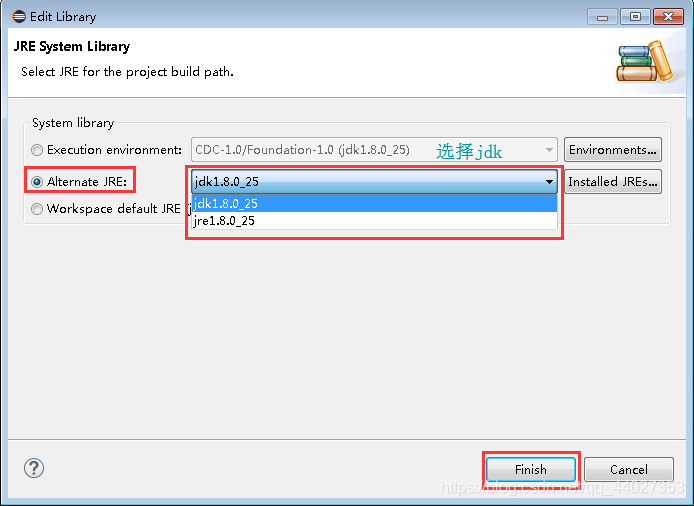The image size is (694, 506).
Task: Click the Environments... button
Action: [x=613, y=150]
